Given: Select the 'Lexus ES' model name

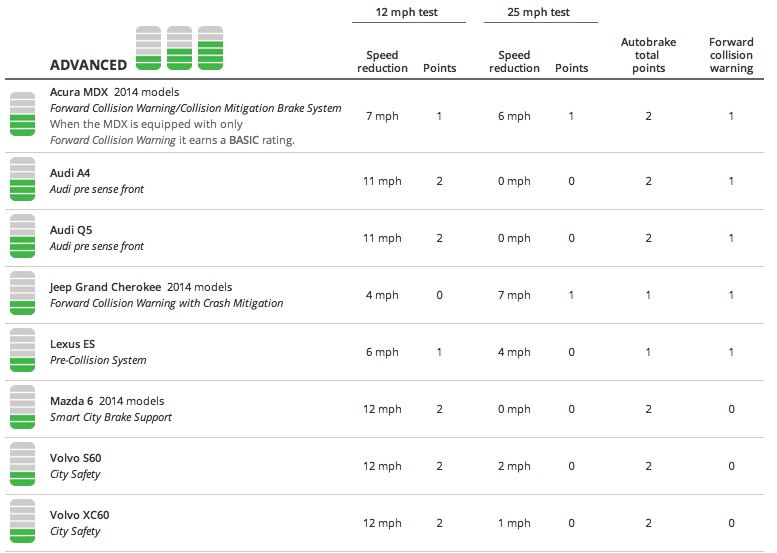Looking at the screenshot, I should 72,344.
